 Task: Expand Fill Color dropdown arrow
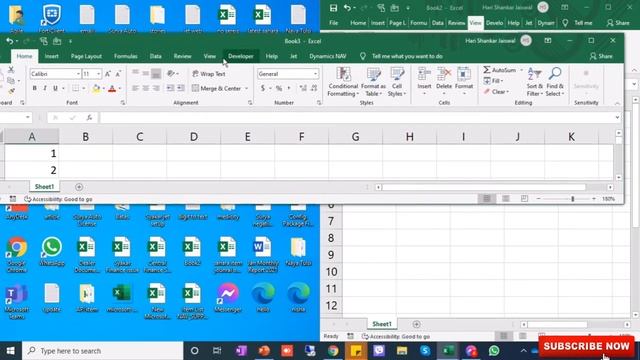[x=103, y=89]
